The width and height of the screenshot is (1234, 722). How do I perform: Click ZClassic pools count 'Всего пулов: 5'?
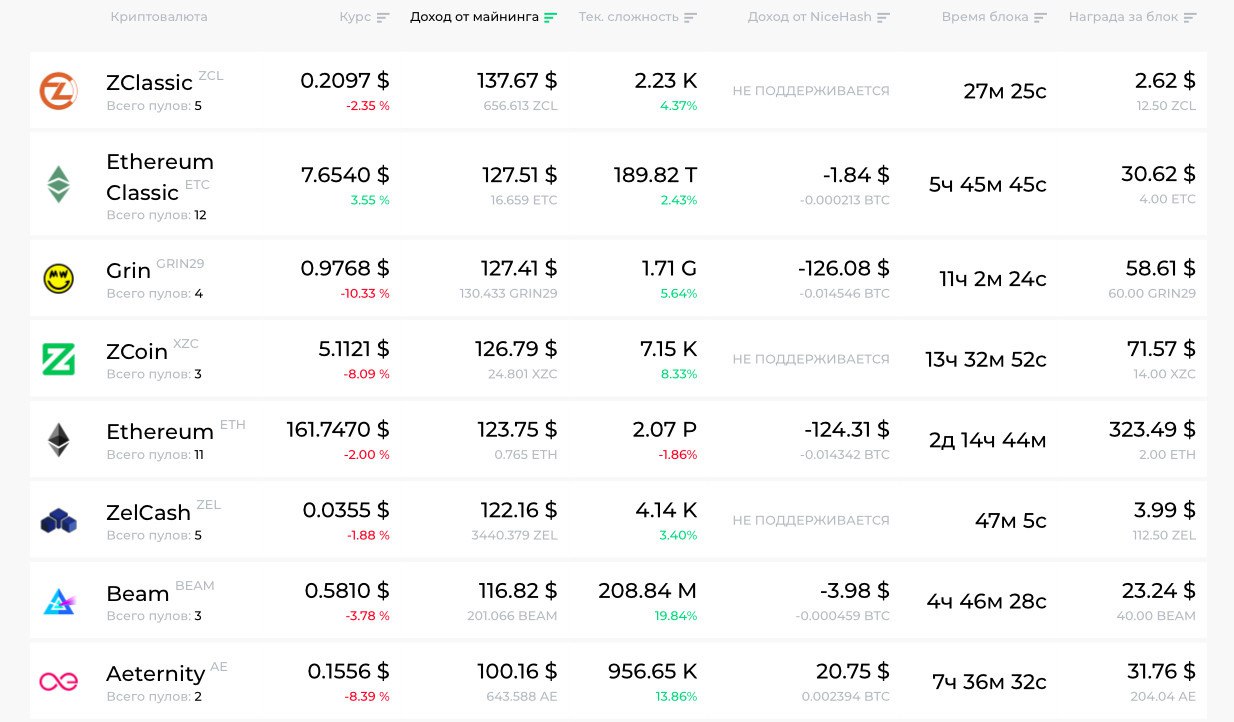[x=154, y=104]
